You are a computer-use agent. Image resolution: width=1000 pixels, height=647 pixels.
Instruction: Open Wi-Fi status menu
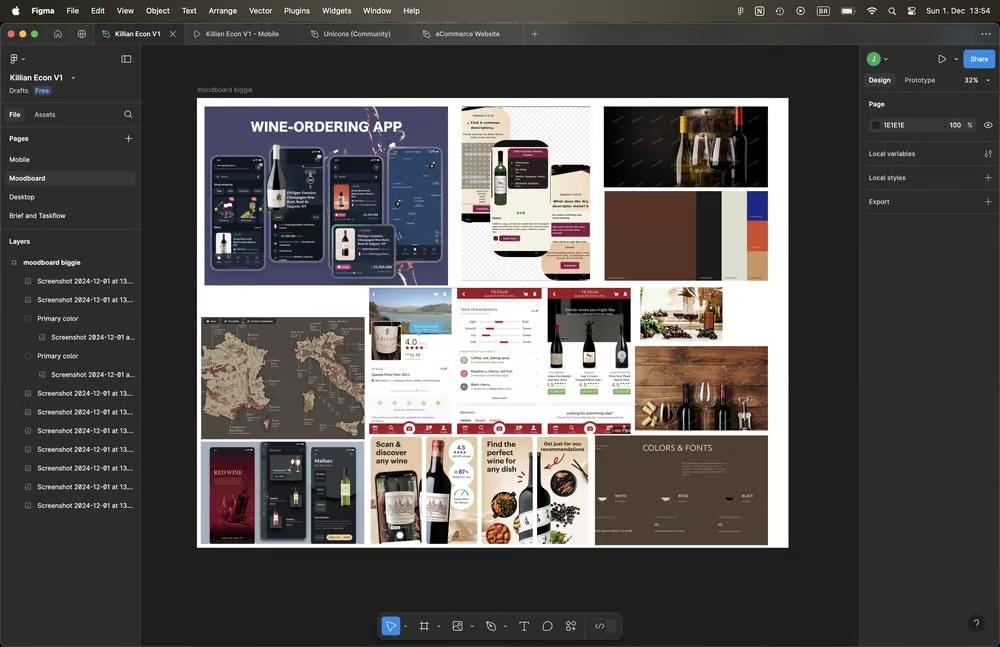point(871,11)
